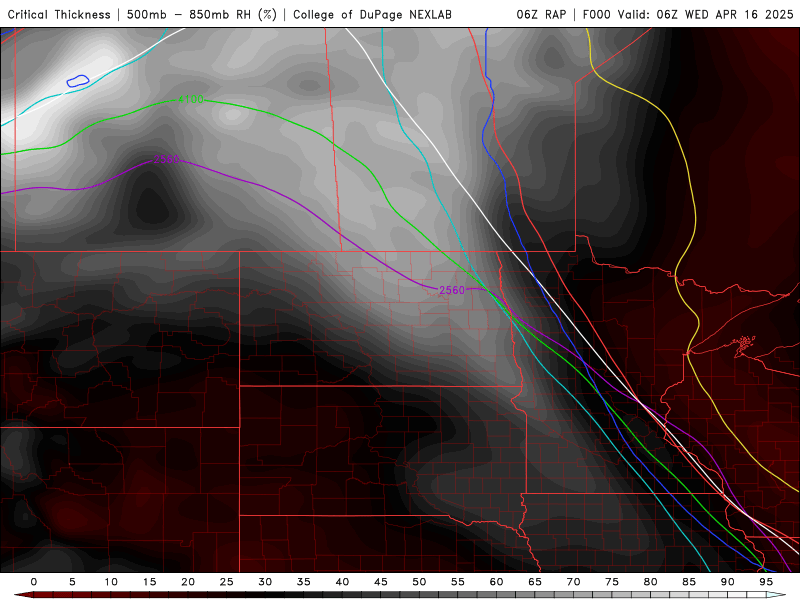The image size is (800, 600).
Task: Select the "06Z RAP" model label
Action: coord(541,15)
